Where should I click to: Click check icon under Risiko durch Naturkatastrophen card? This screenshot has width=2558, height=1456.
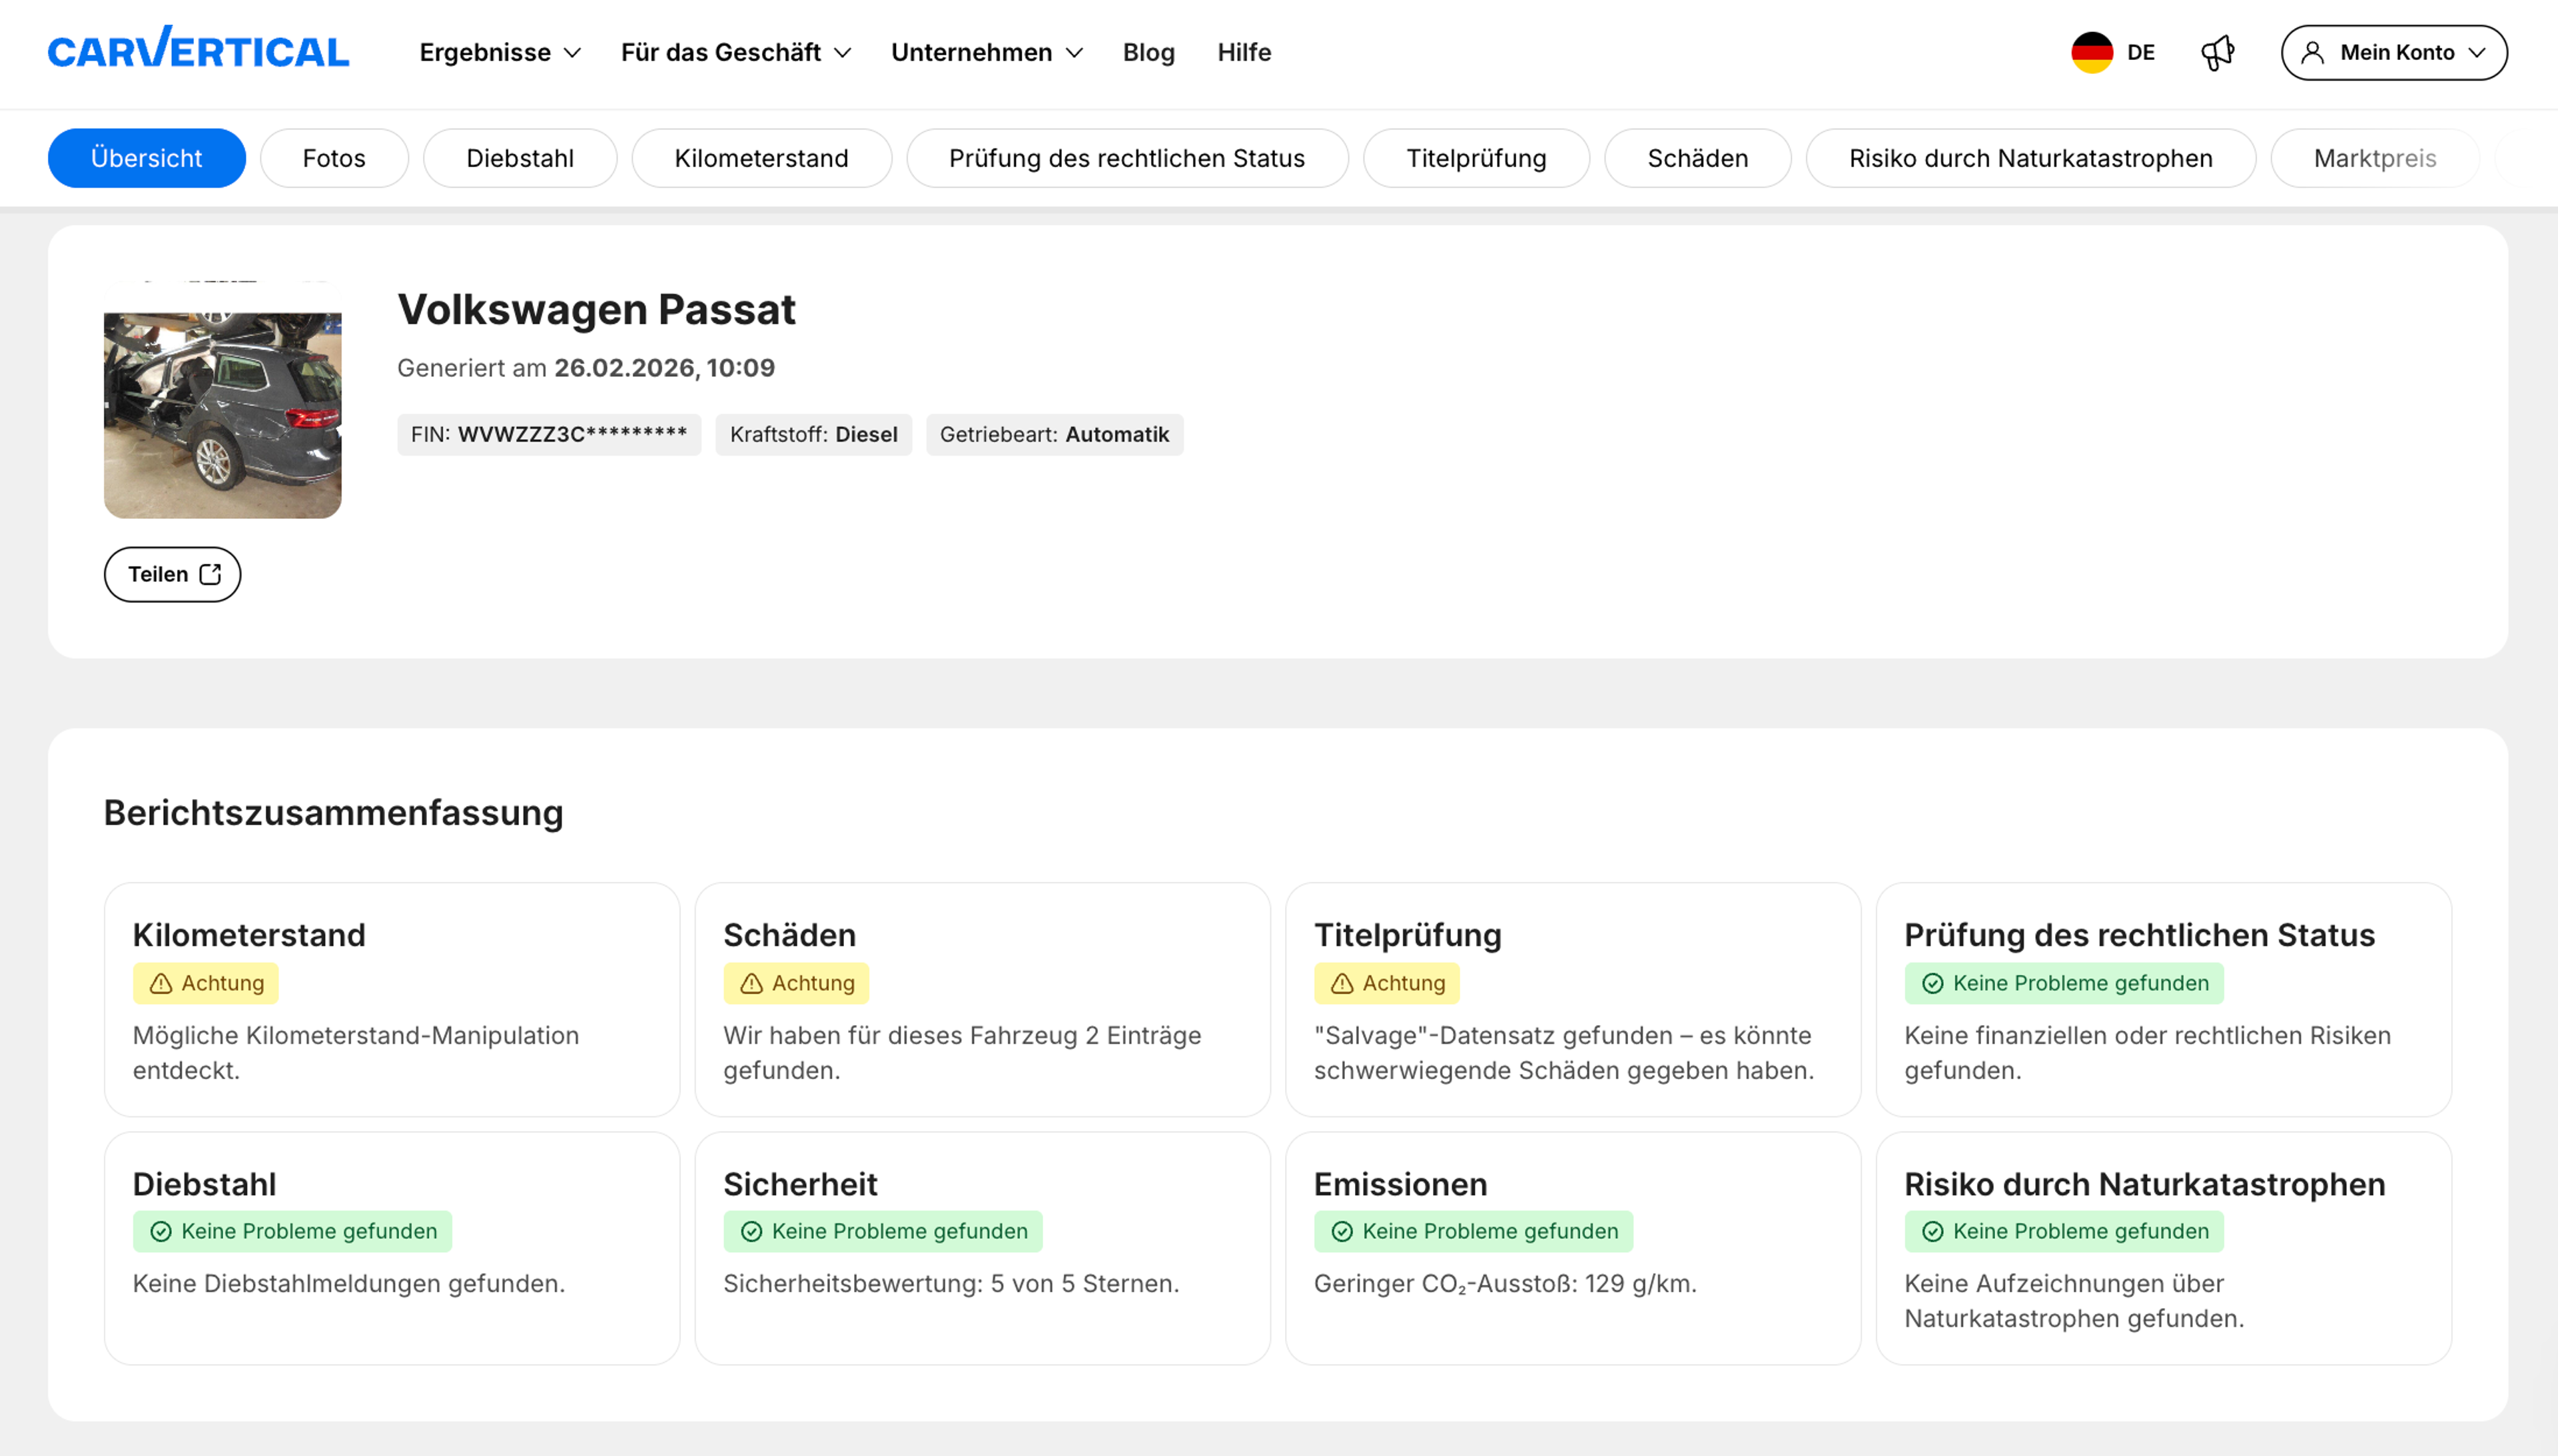1932,1232
